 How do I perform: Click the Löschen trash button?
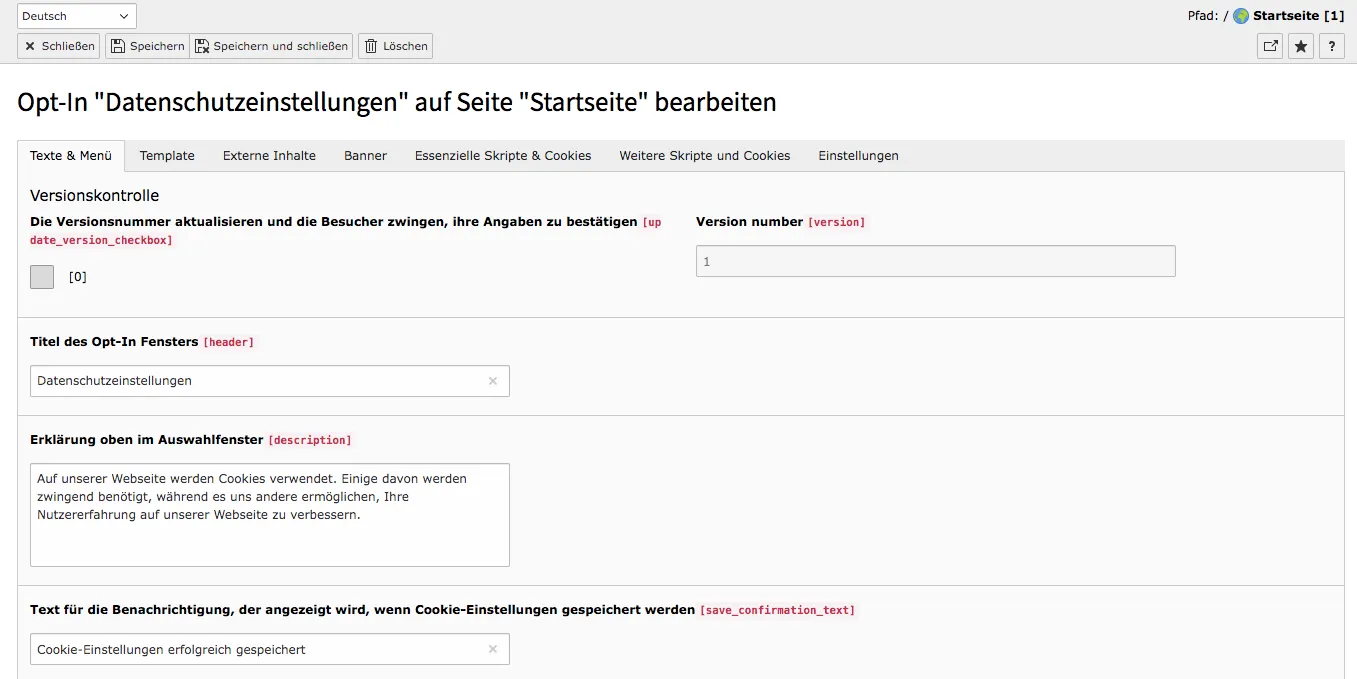point(395,46)
